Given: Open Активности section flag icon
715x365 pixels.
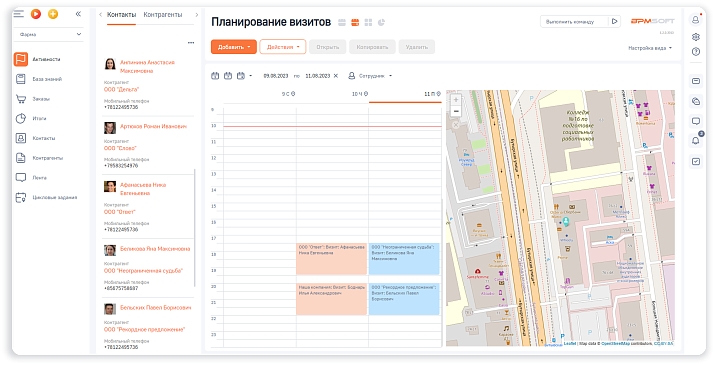Looking at the screenshot, I should click(x=21, y=59).
